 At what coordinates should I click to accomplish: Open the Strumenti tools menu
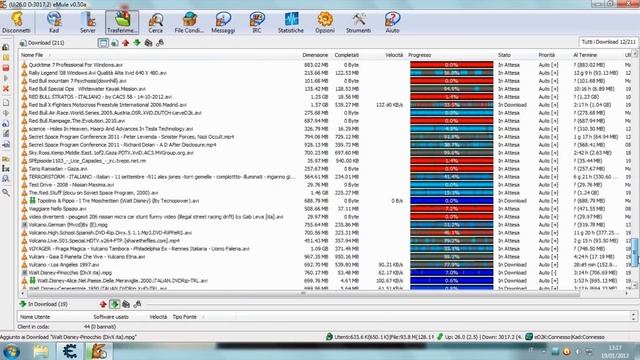tap(358, 22)
